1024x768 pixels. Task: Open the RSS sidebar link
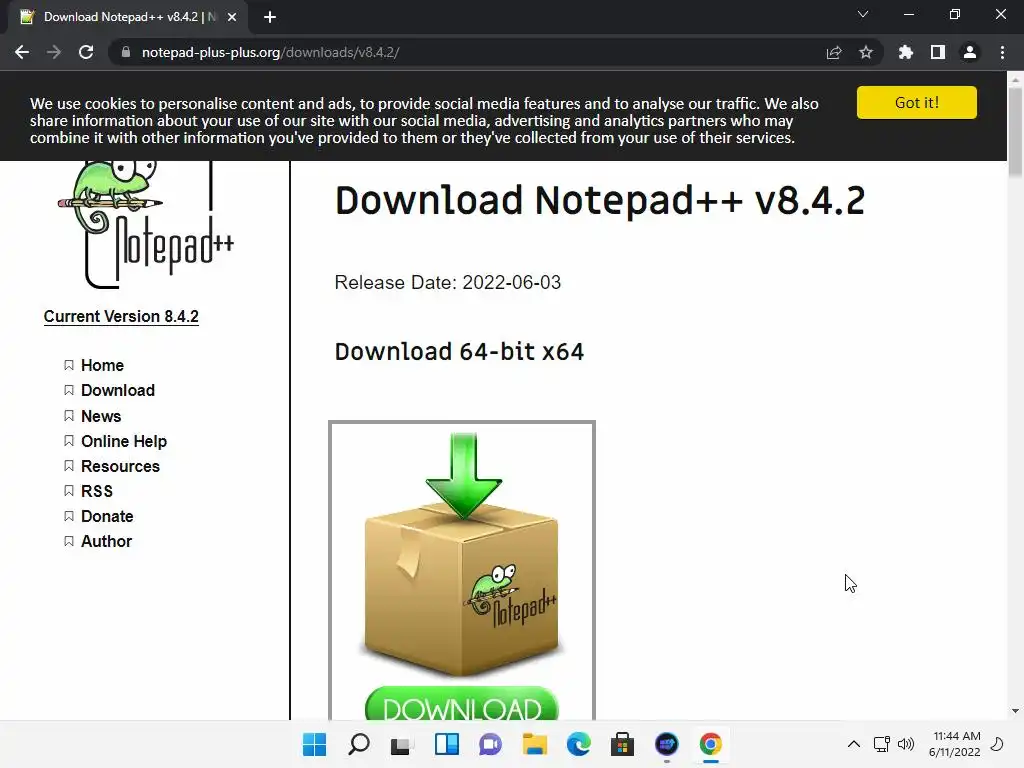[x=97, y=491]
